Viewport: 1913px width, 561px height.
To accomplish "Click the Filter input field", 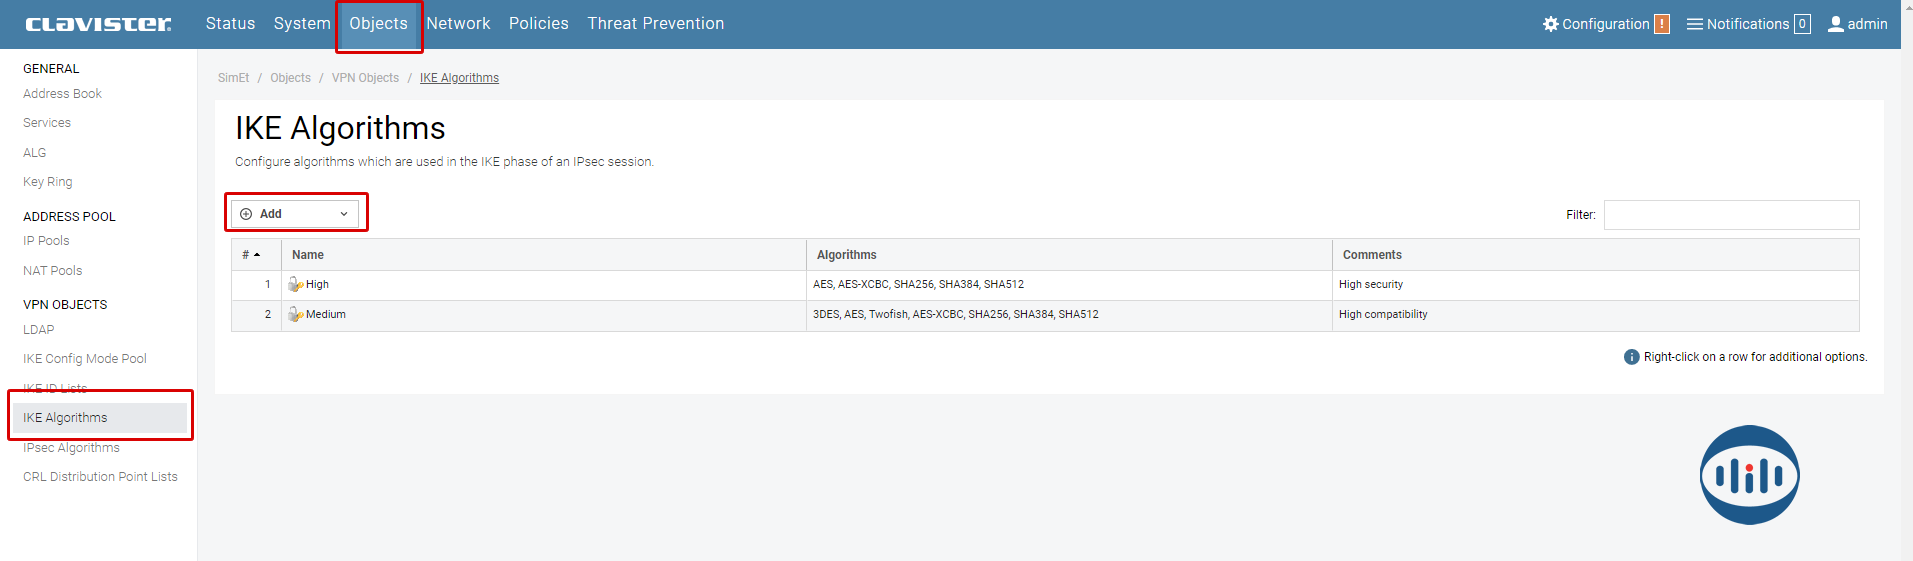I will (x=1731, y=215).
